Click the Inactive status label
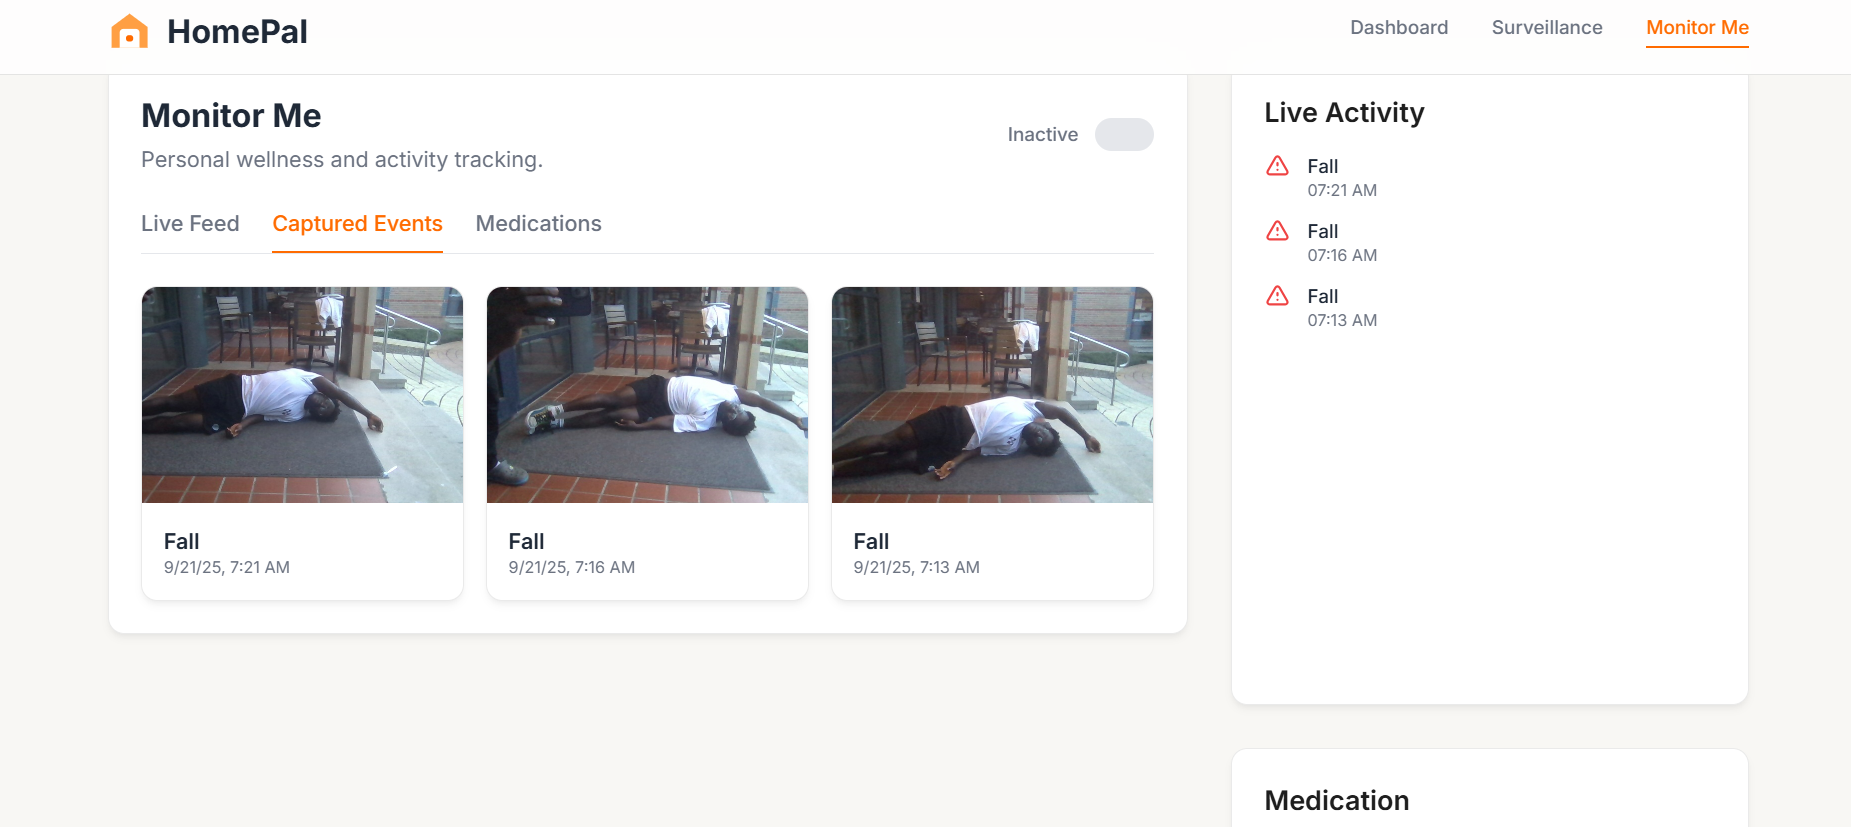Viewport: 1851px width, 827px height. 1042,134
